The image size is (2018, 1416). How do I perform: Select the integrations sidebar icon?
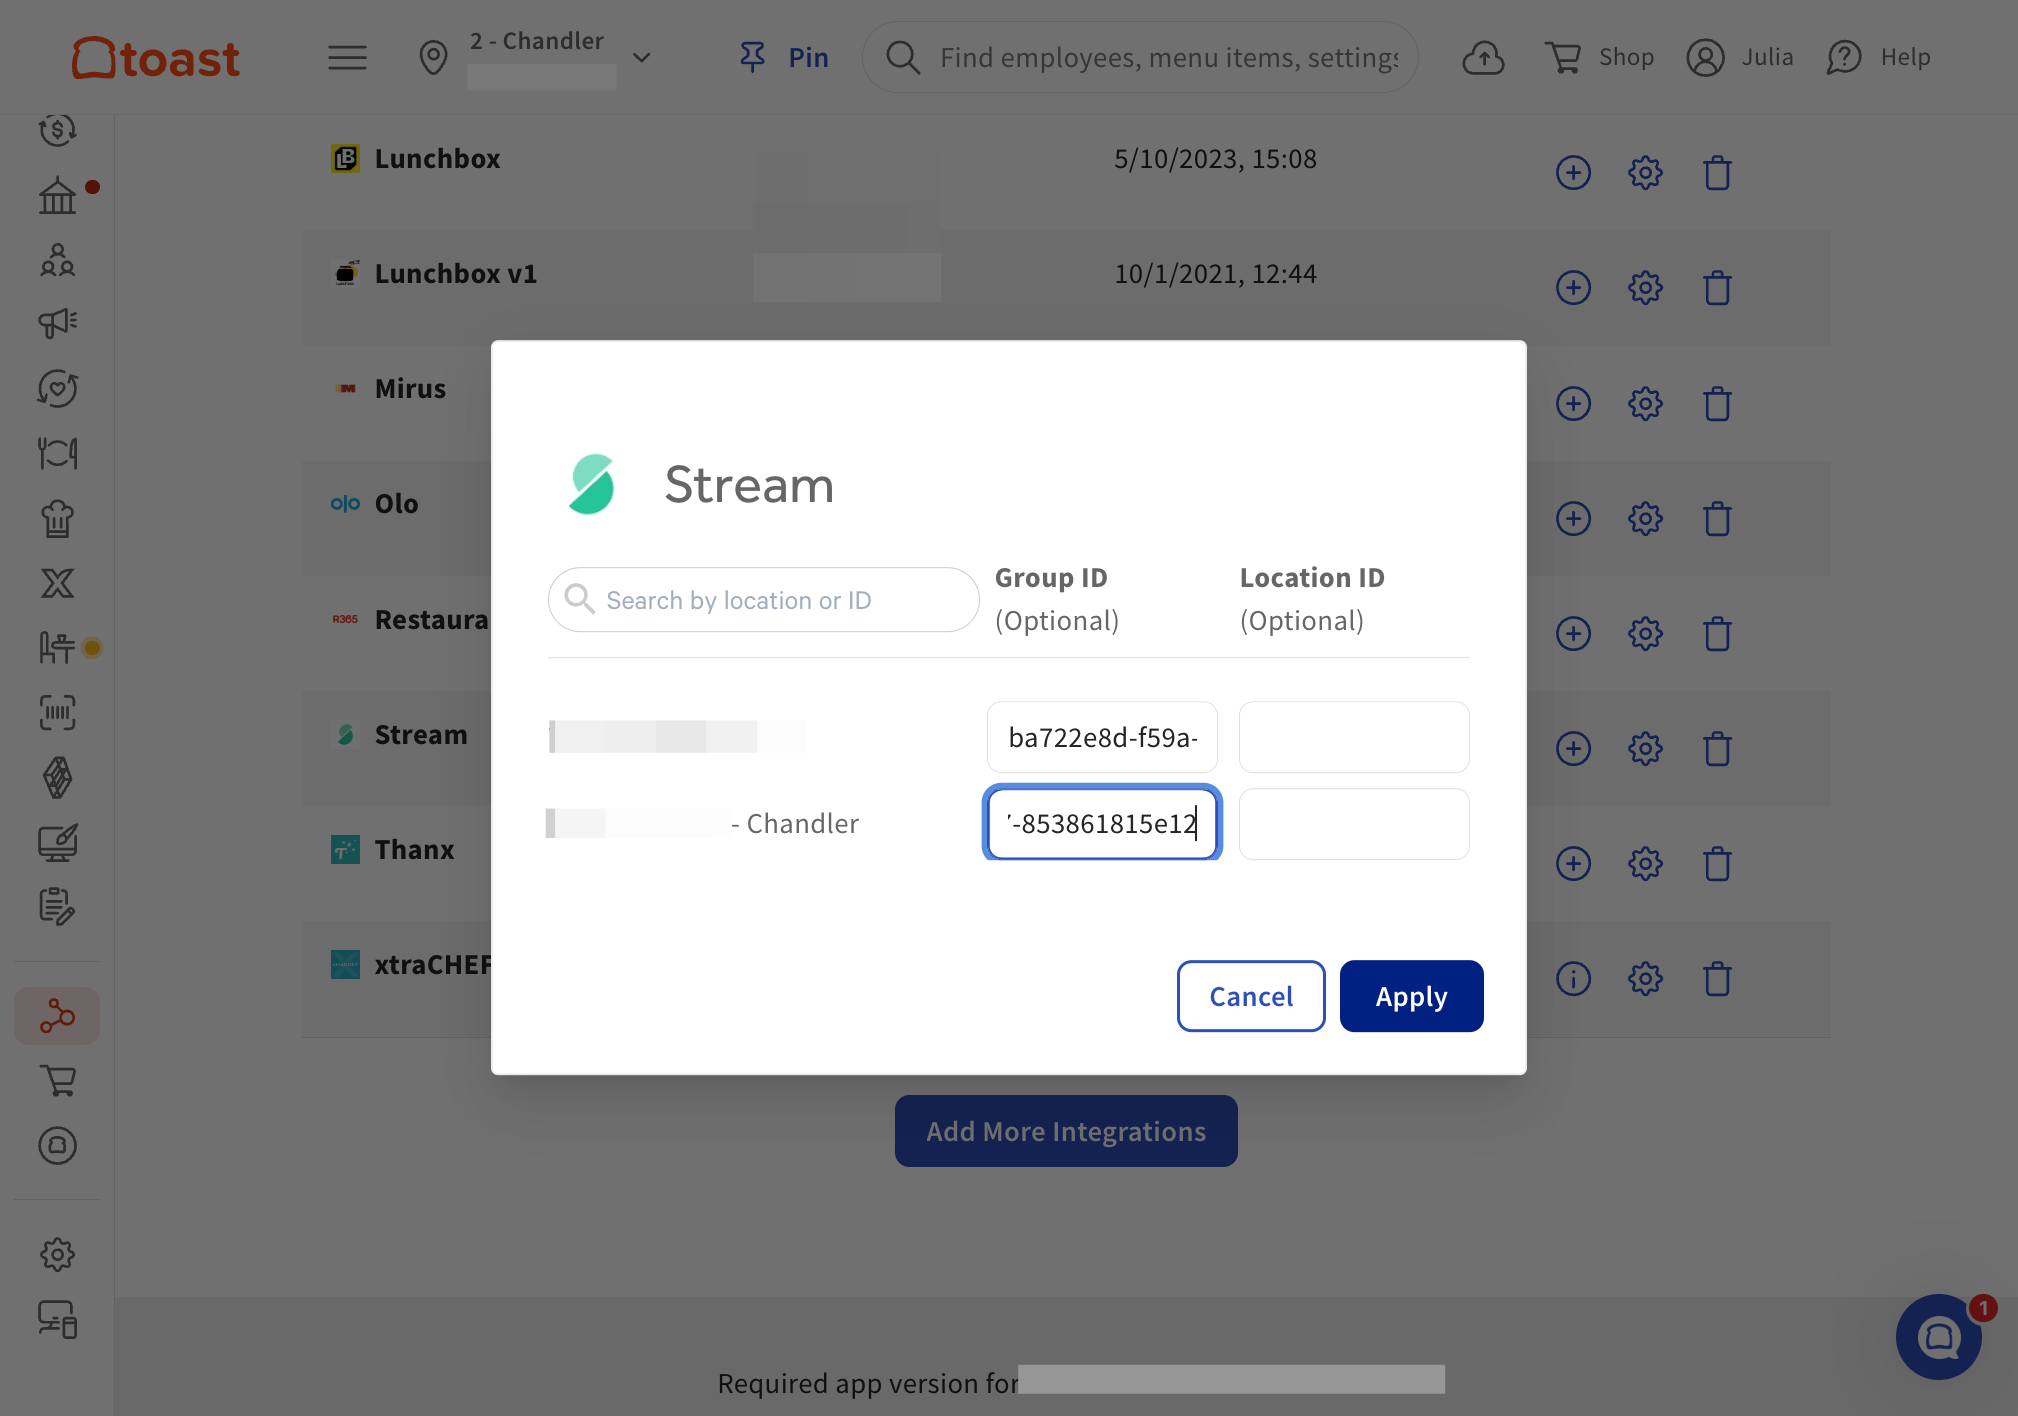(57, 1016)
